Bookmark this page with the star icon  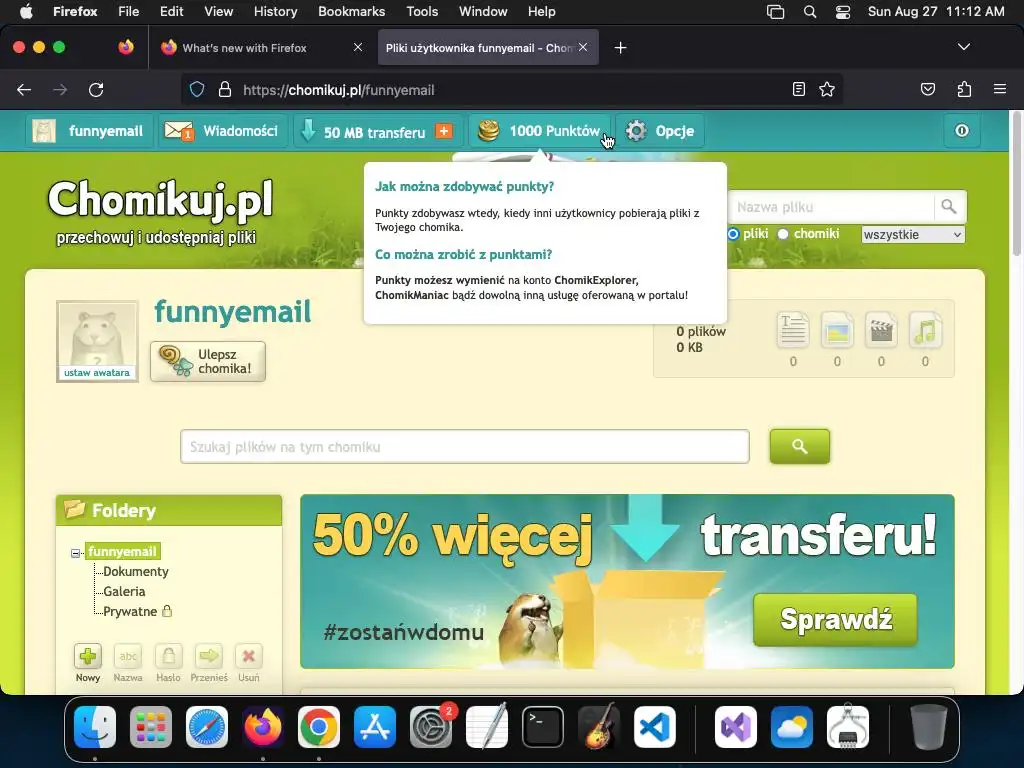(x=827, y=89)
